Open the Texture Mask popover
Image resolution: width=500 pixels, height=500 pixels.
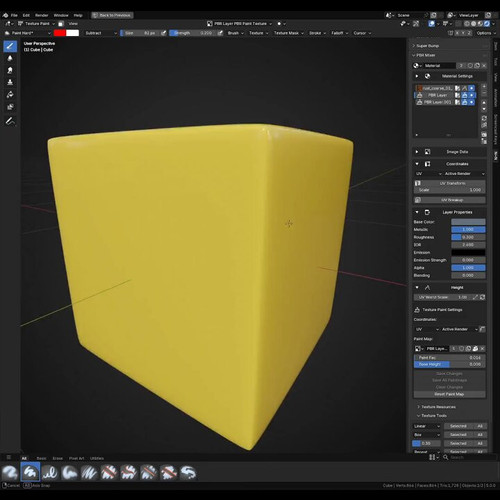coord(288,33)
